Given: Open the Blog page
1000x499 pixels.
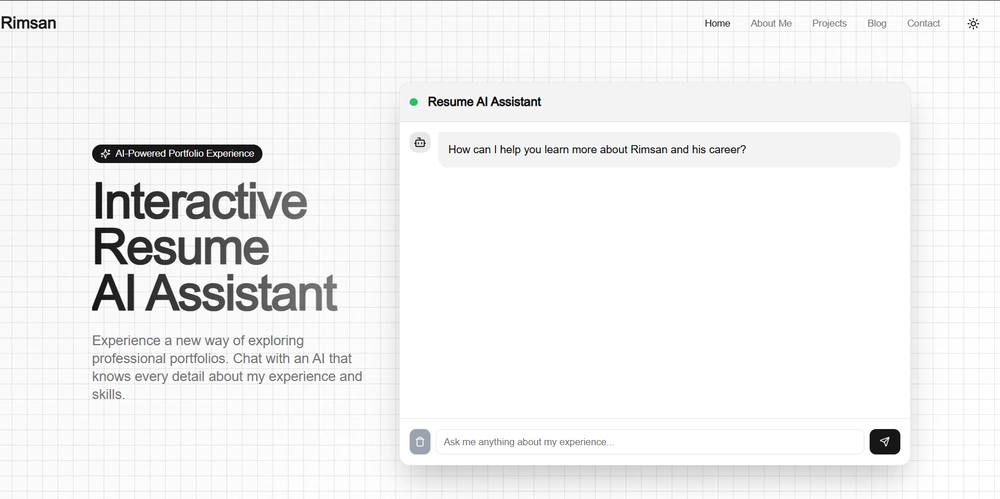Looking at the screenshot, I should coord(877,24).
